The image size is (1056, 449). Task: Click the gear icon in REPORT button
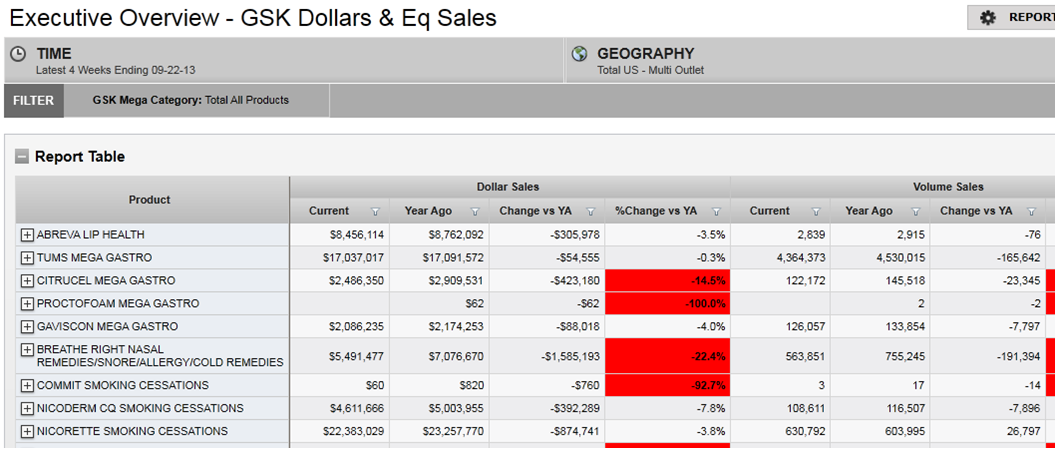tap(987, 18)
